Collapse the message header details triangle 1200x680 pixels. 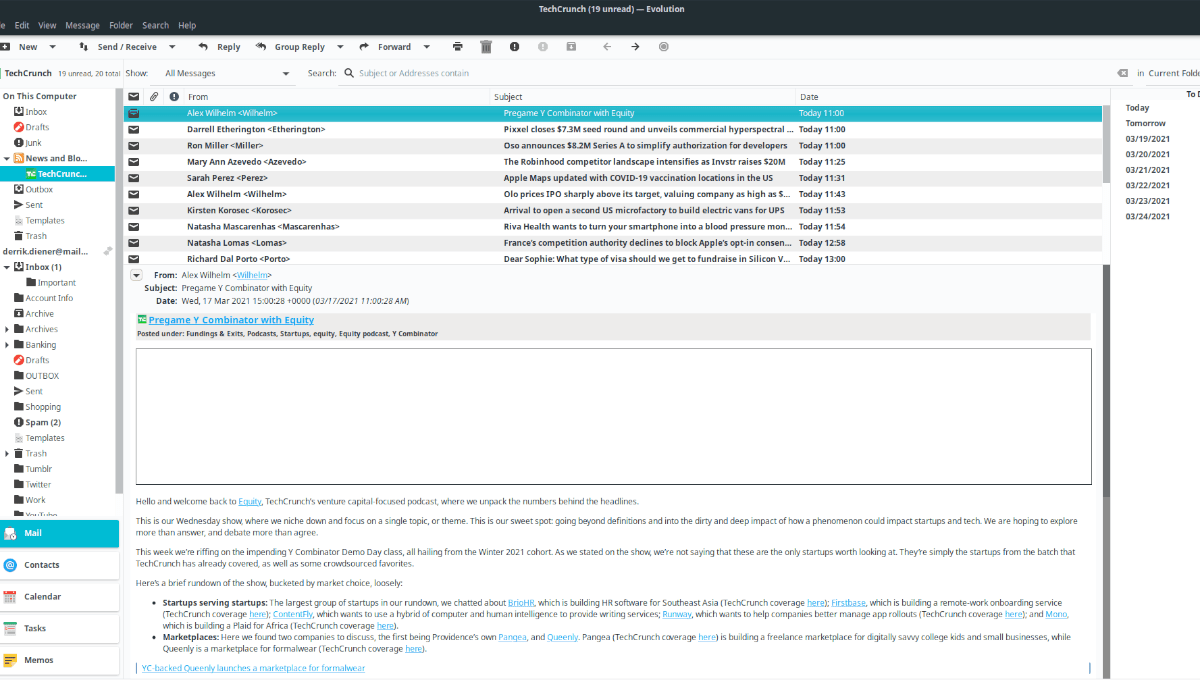135,274
